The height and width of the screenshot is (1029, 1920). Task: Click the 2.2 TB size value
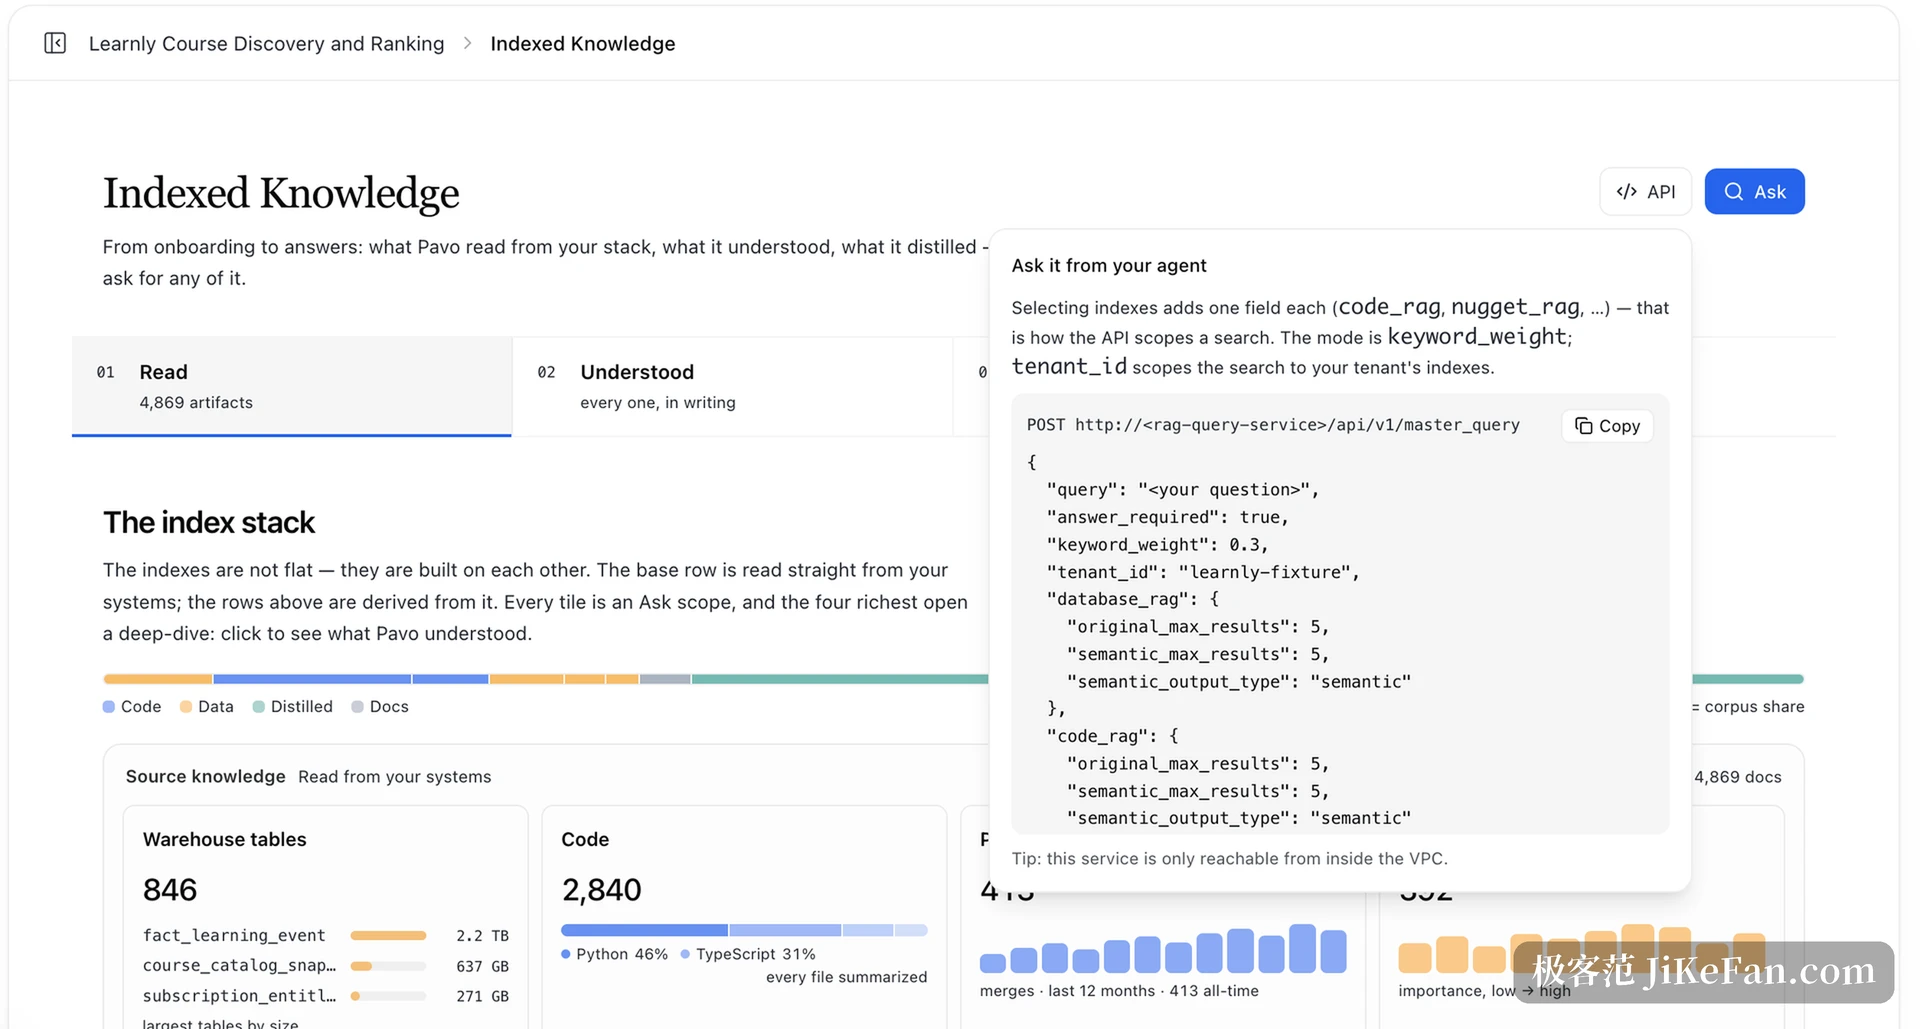click(482, 936)
